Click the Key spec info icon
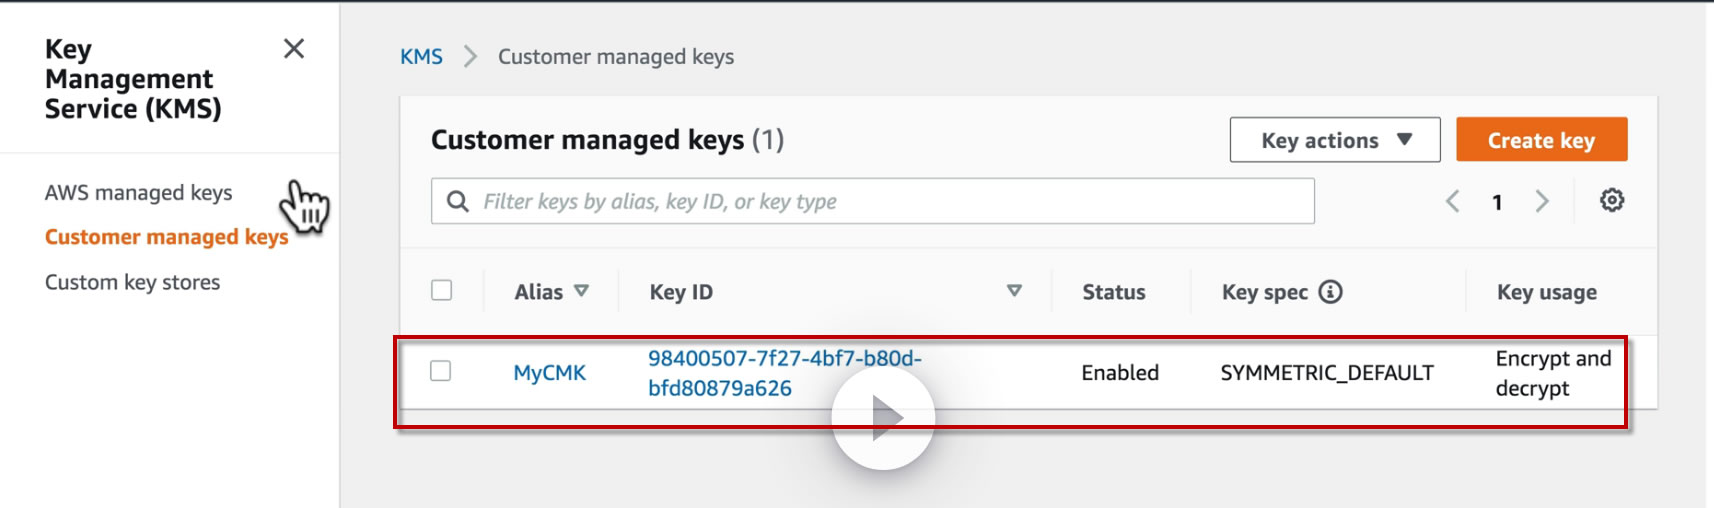The height and width of the screenshot is (508, 1714). click(1330, 292)
